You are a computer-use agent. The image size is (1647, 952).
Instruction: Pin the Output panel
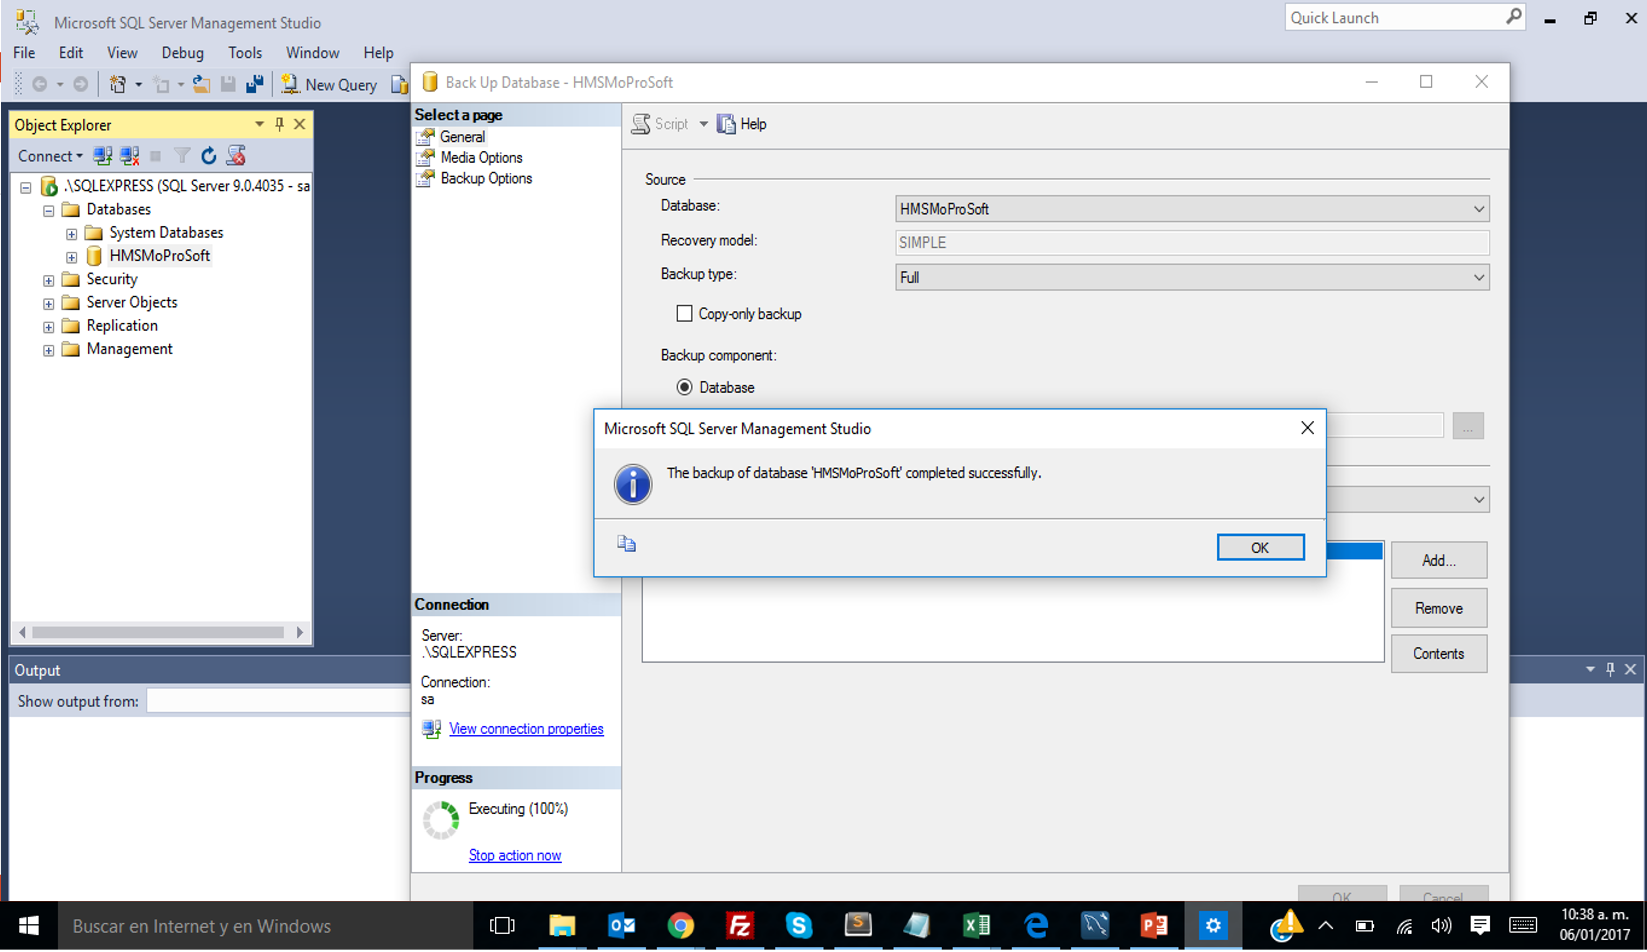(x=1610, y=670)
